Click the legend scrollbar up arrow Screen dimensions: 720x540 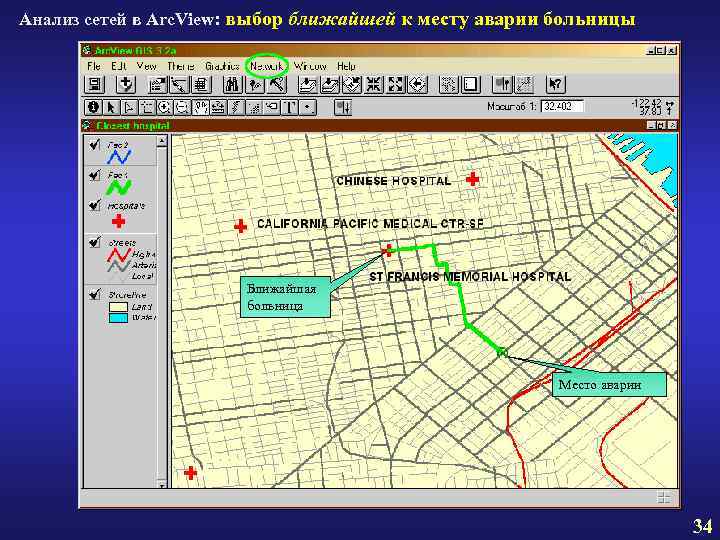(162, 141)
